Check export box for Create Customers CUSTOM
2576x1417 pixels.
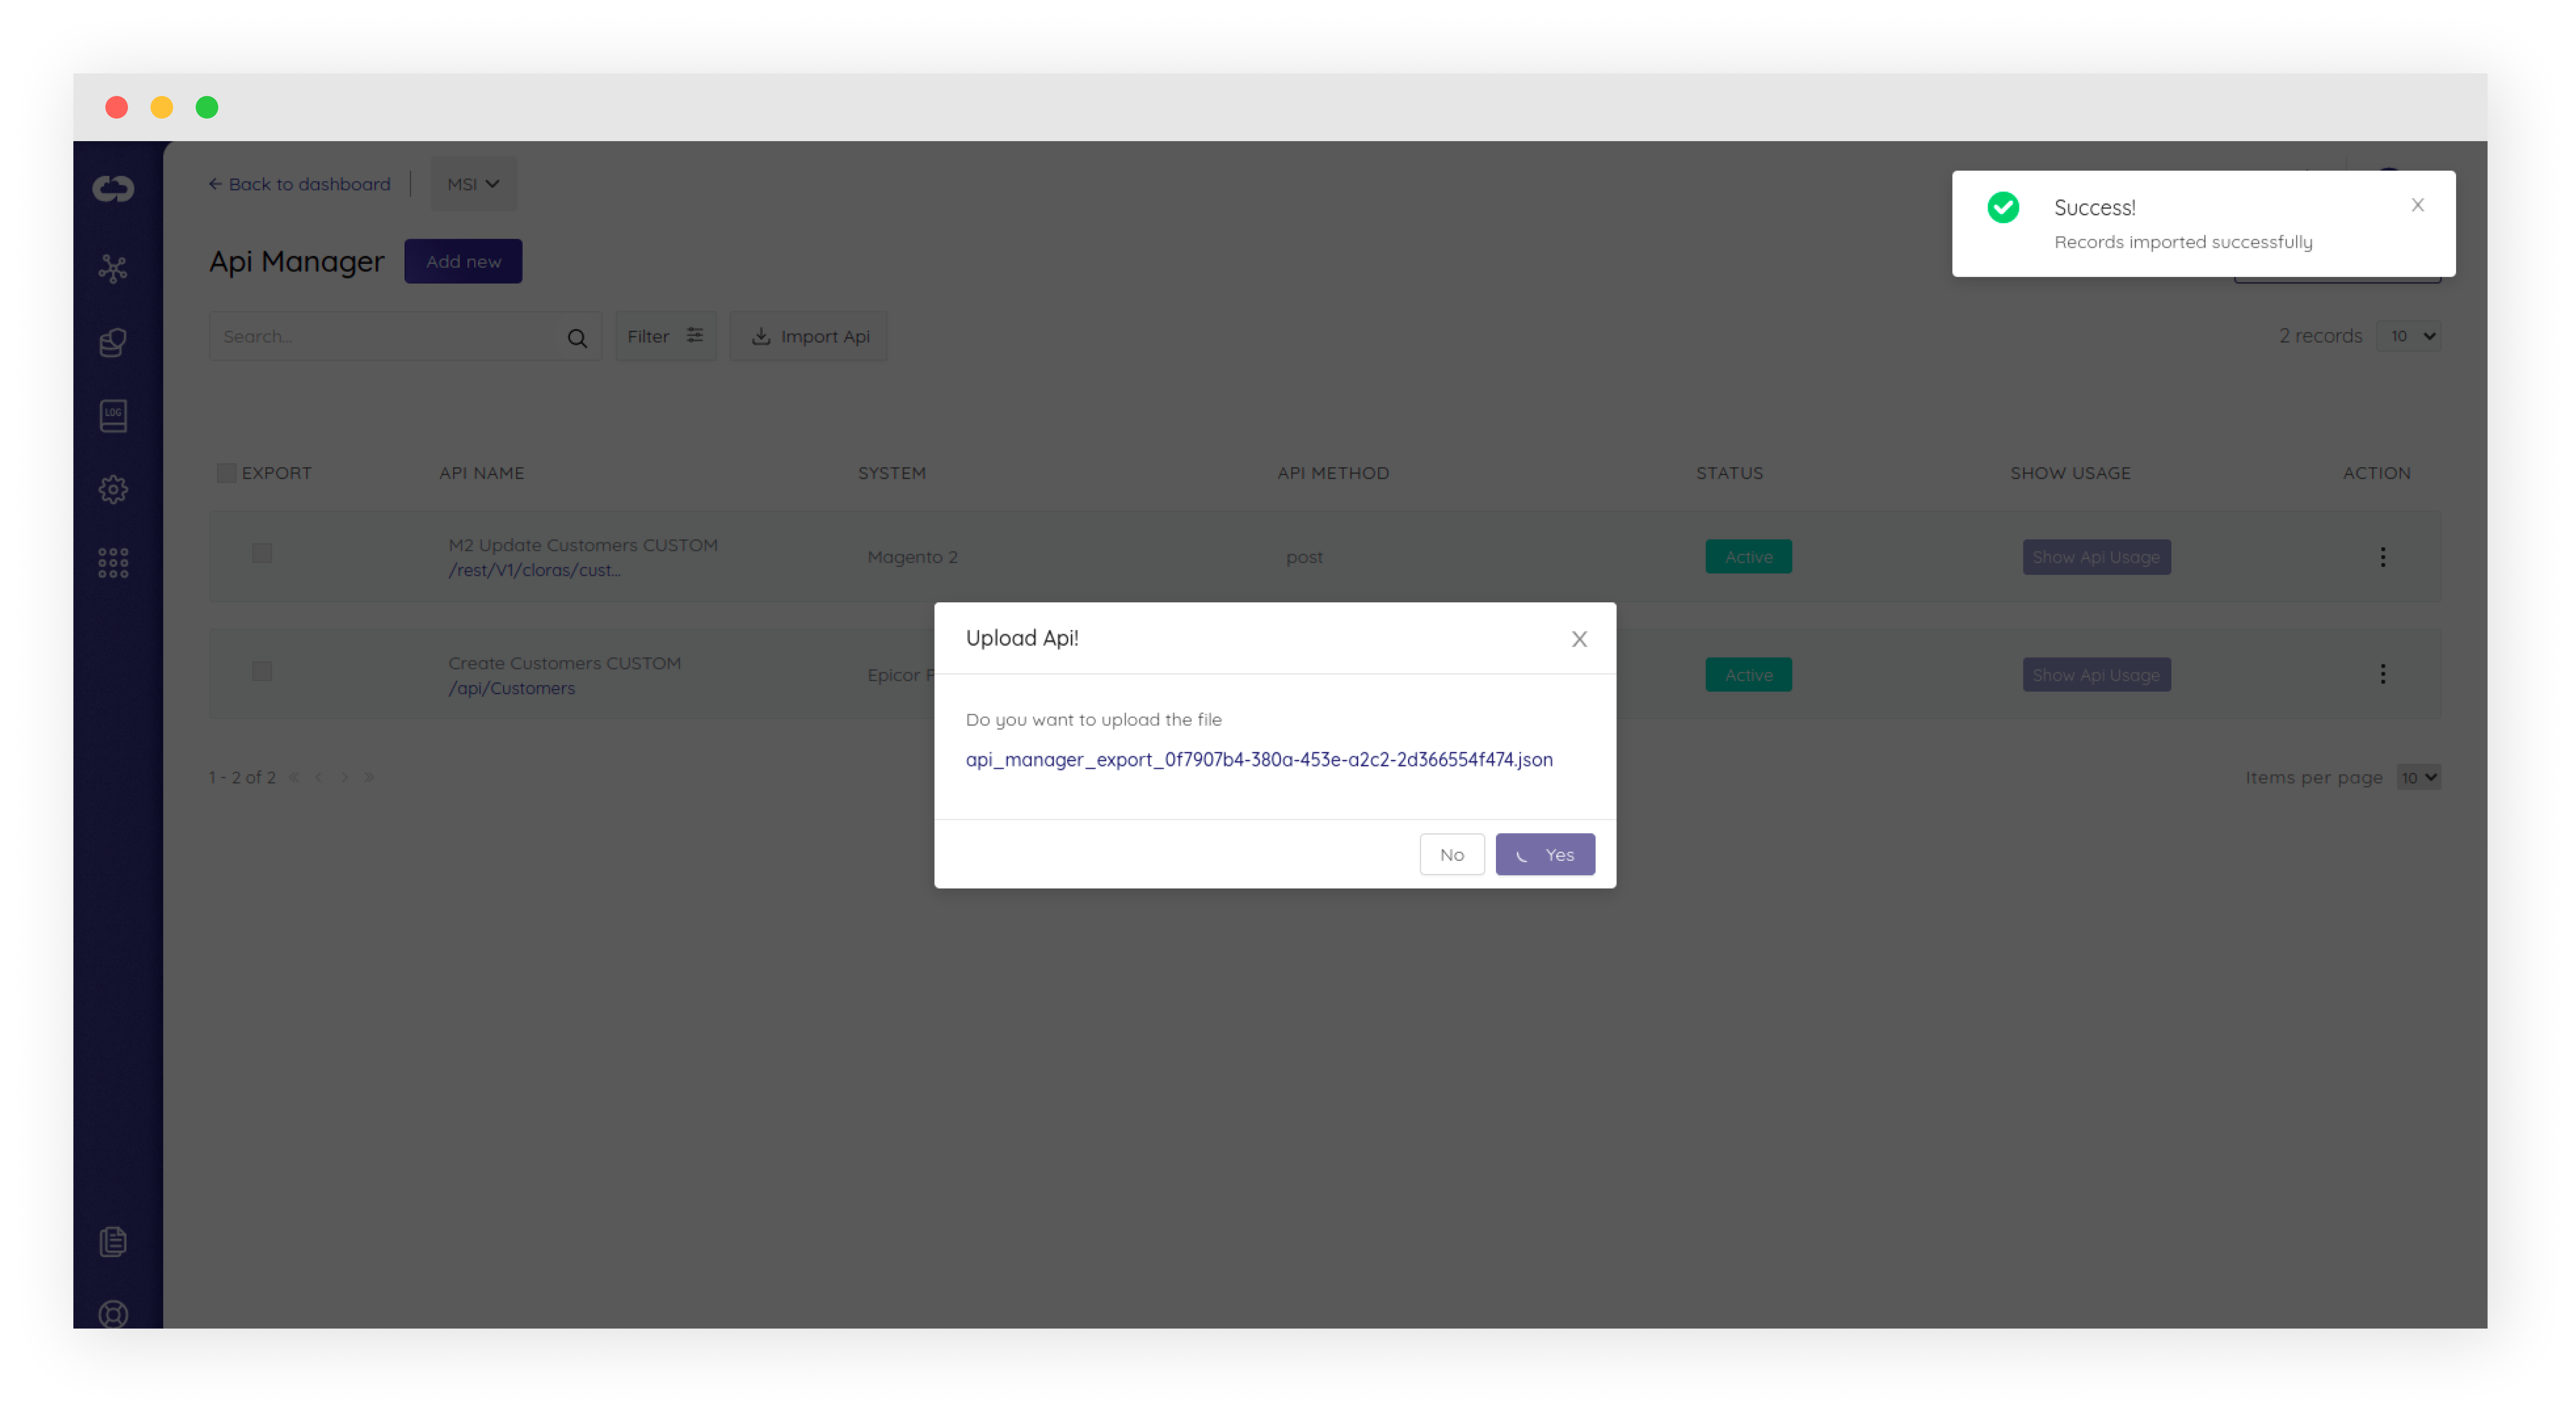point(262,671)
